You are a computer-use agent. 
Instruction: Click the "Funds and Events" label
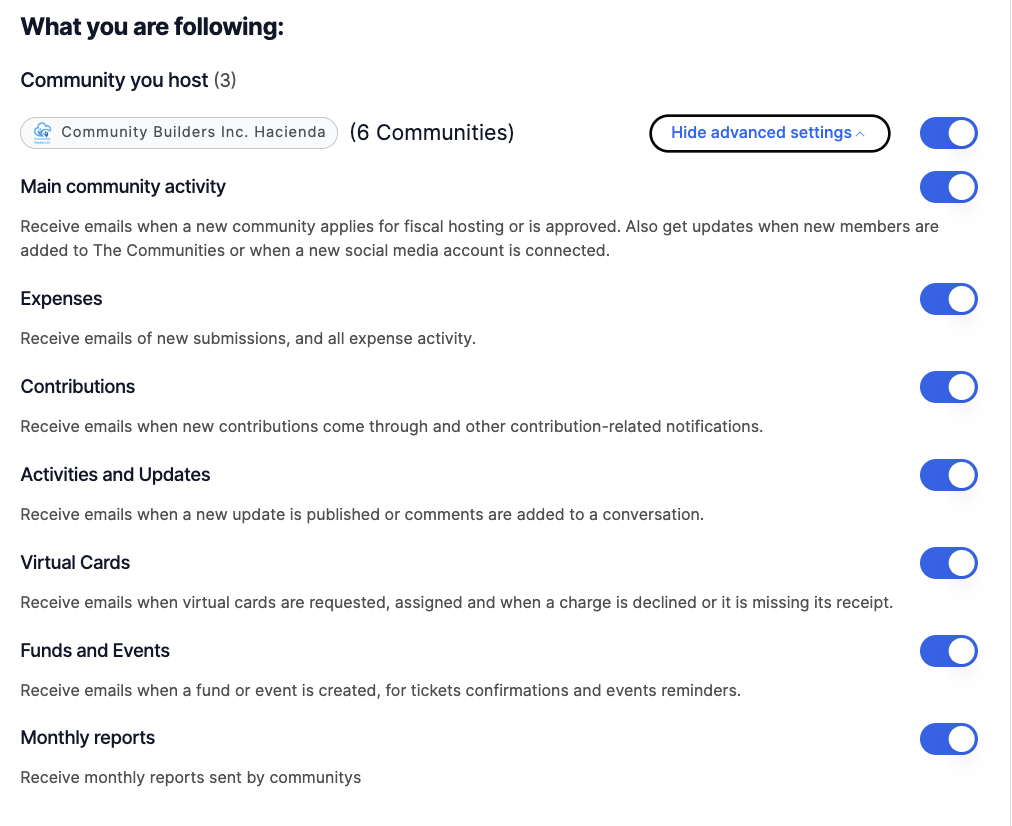(95, 651)
